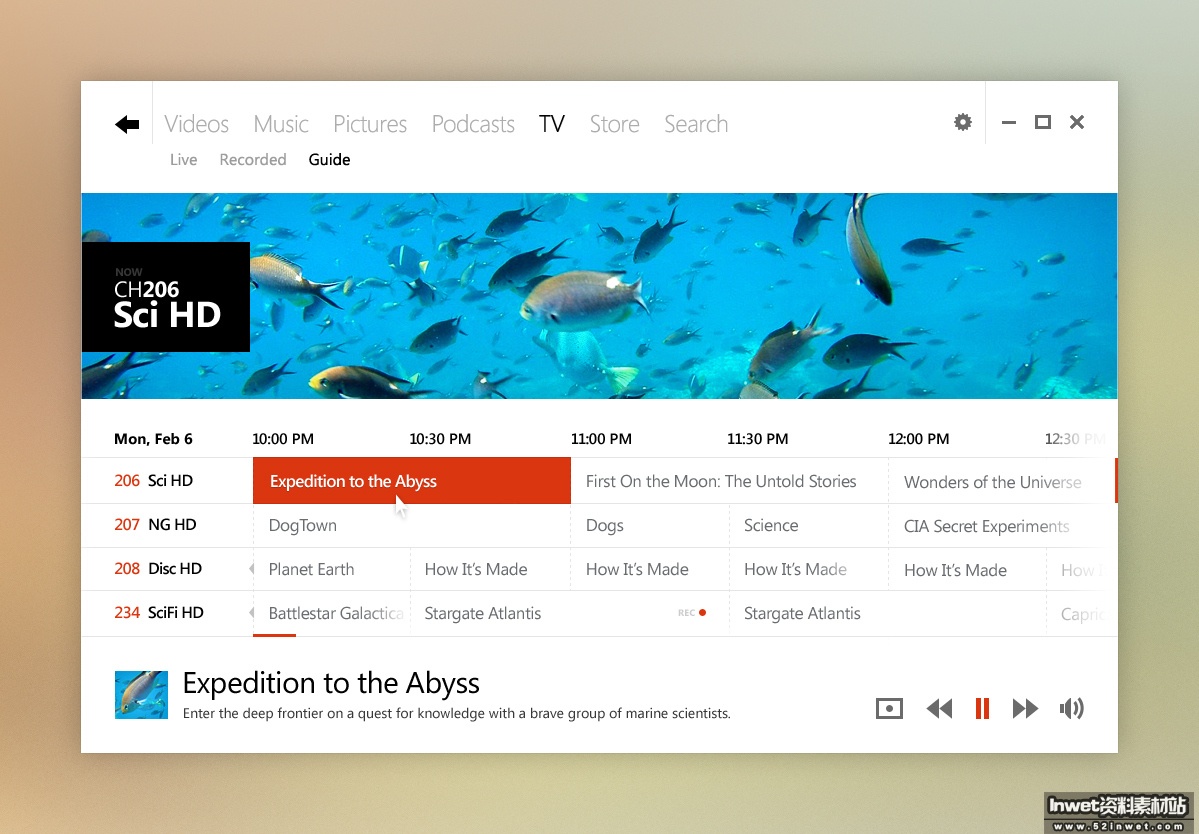Screen dimensions: 1199x834
Task: Select Stargate Atlantis at 10:30 PM
Action: (570, 613)
